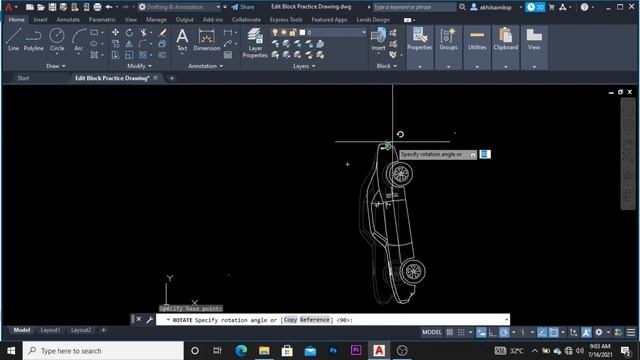This screenshot has height=360, width=640.
Task: Select the Explode tool
Action: pyautogui.click(x=162, y=44)
